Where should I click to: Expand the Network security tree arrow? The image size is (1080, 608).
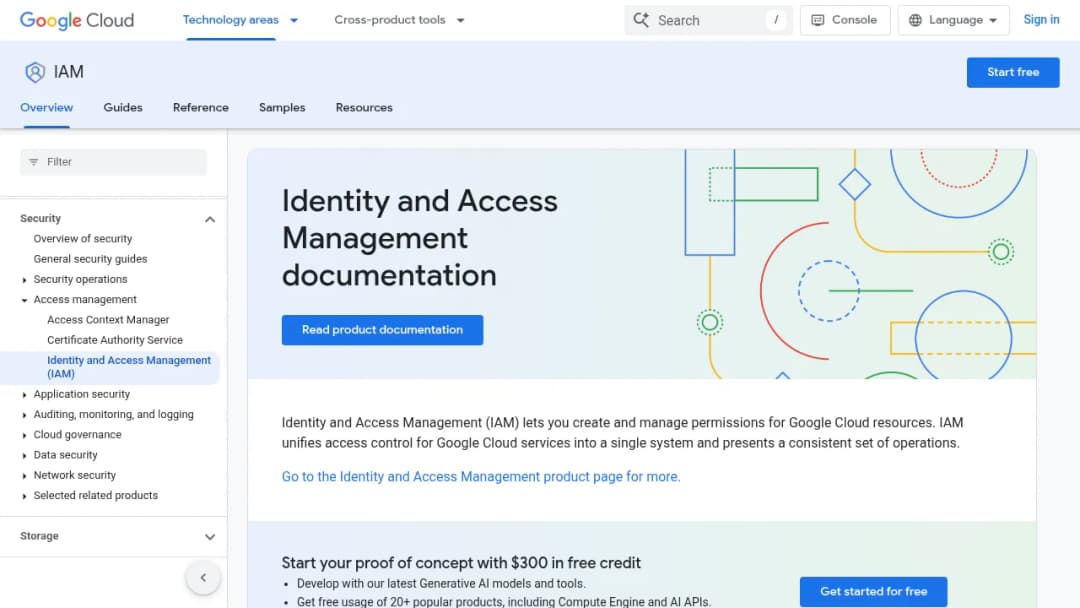point(24,476)
